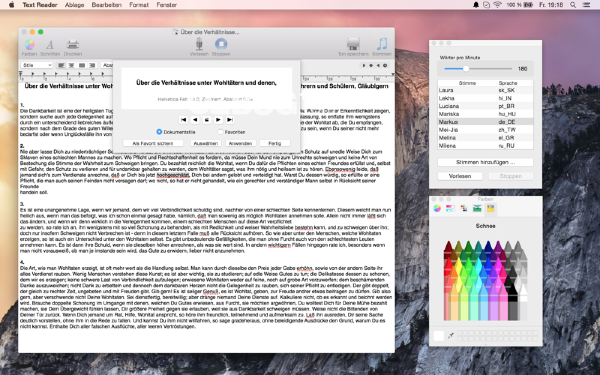
Task: Adjust the Wörter pro Minute slider
Action: [x=466, y=69]
